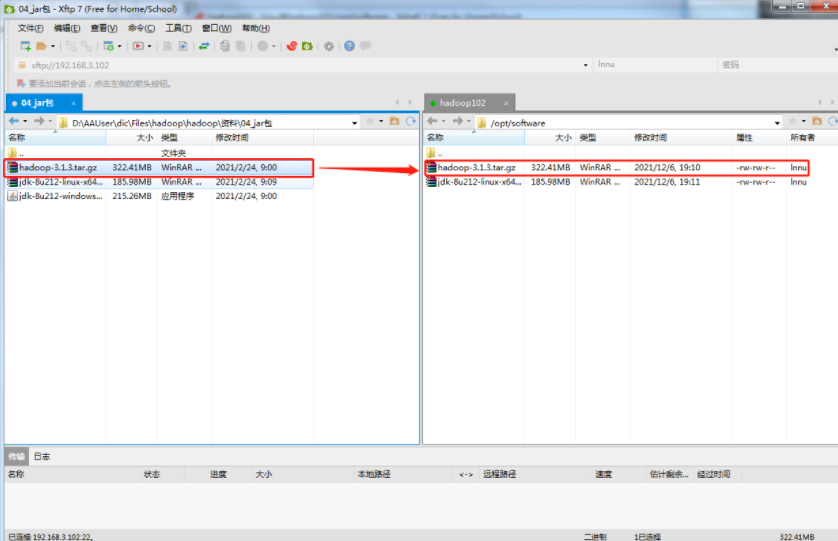This screenshot has height=541, width=838.
Task: Click the red play-style new terminal toolbar icon
Action: coord(138,46)
